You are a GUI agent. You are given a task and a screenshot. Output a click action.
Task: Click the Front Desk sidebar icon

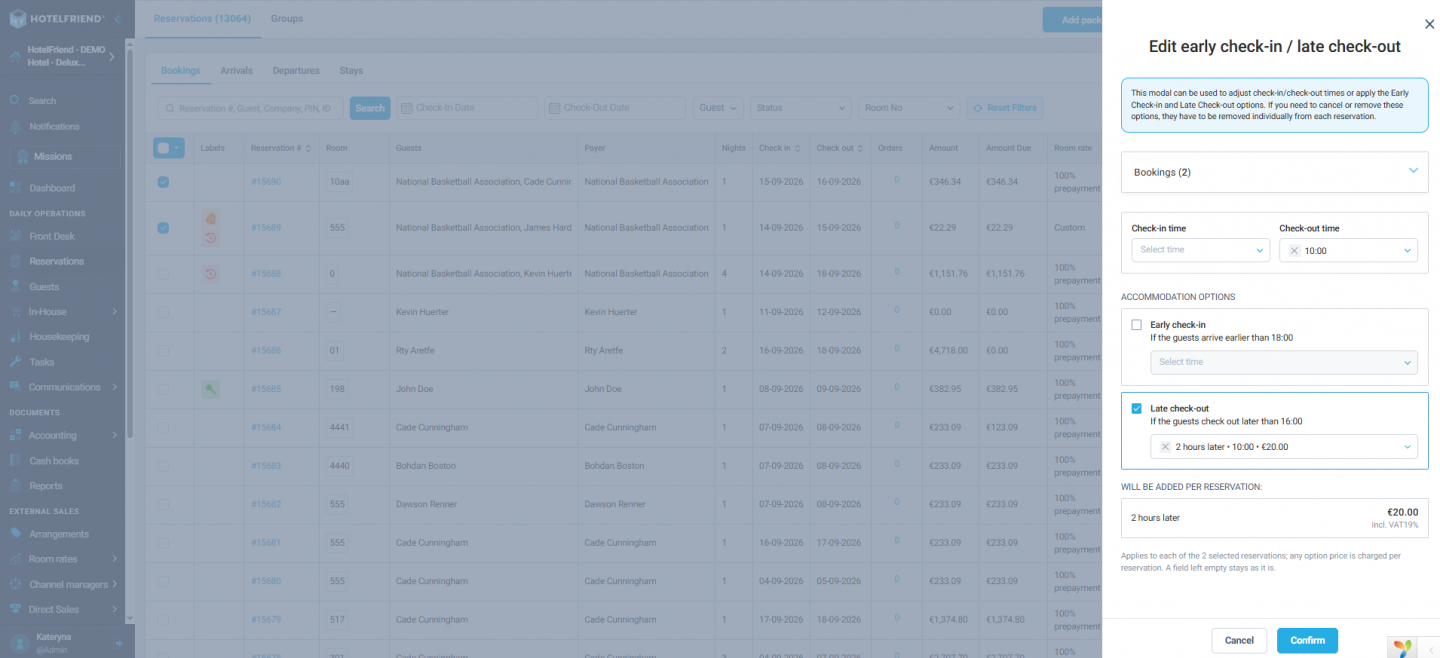pyautogui.click(x=15, y=236)
